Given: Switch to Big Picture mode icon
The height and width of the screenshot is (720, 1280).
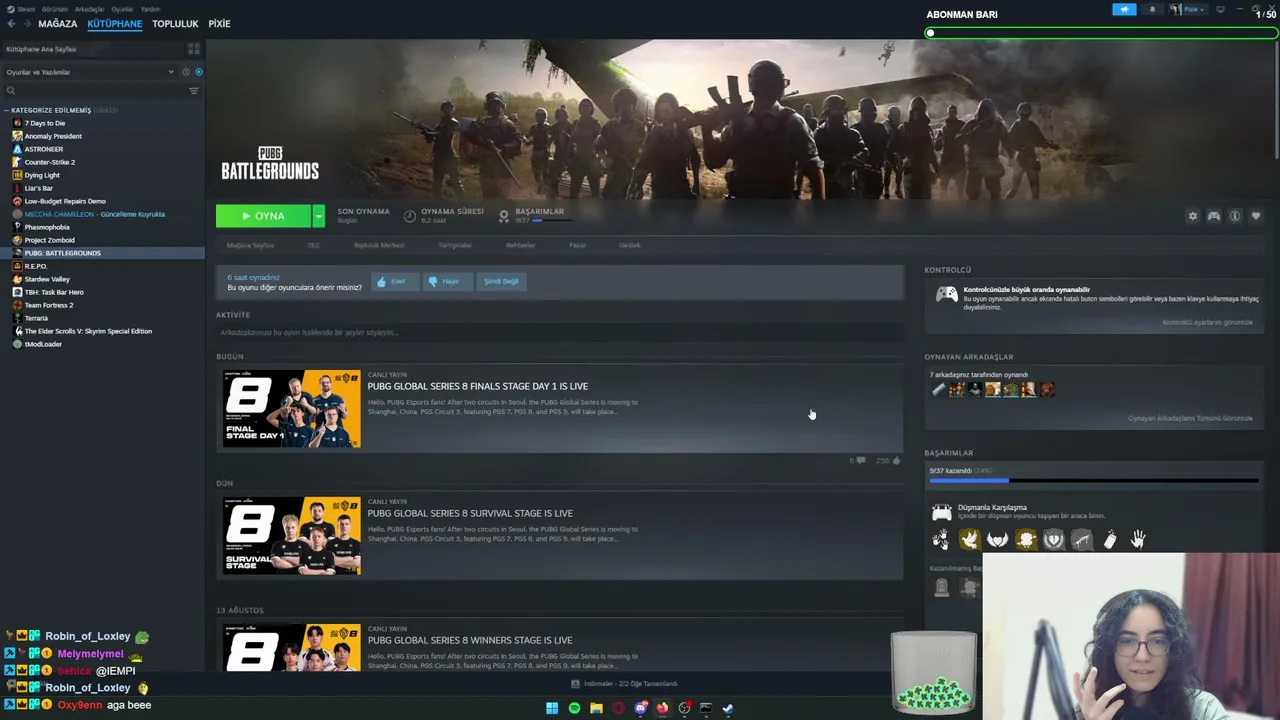Looking at the screenshot, I should point(1220,10).
